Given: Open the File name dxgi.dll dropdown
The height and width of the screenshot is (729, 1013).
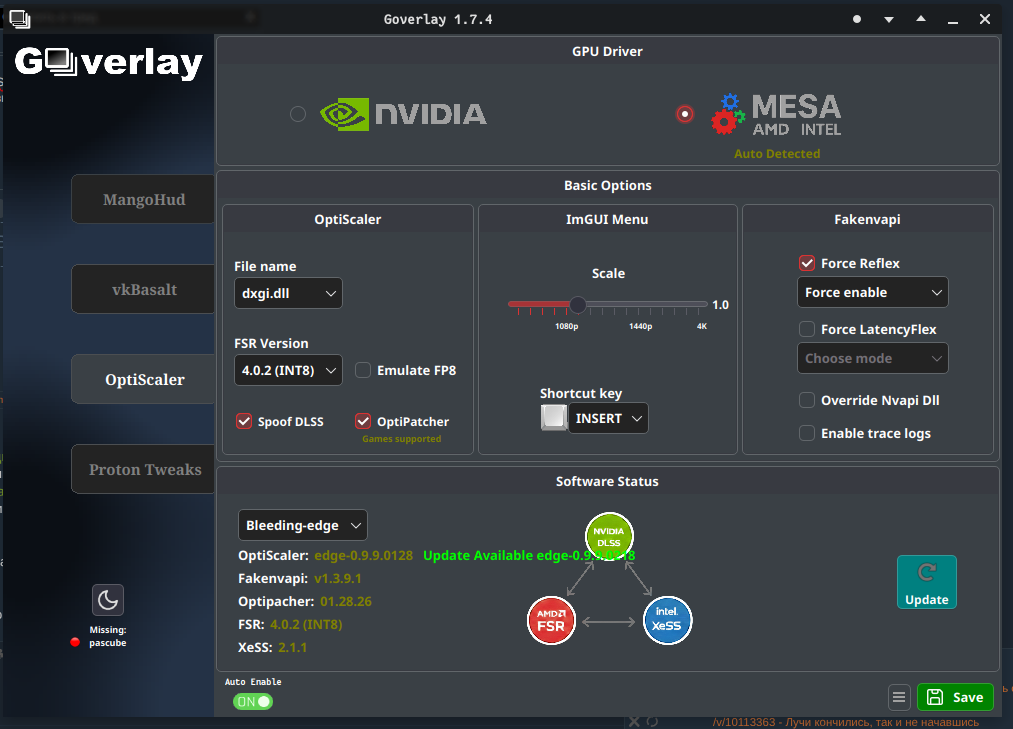Looking at the screenshot, I should pyautogui.click(x=288, y=293).
